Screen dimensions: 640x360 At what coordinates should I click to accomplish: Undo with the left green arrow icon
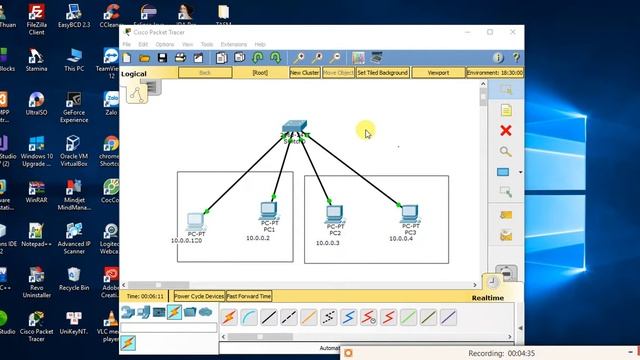[258, 58]
